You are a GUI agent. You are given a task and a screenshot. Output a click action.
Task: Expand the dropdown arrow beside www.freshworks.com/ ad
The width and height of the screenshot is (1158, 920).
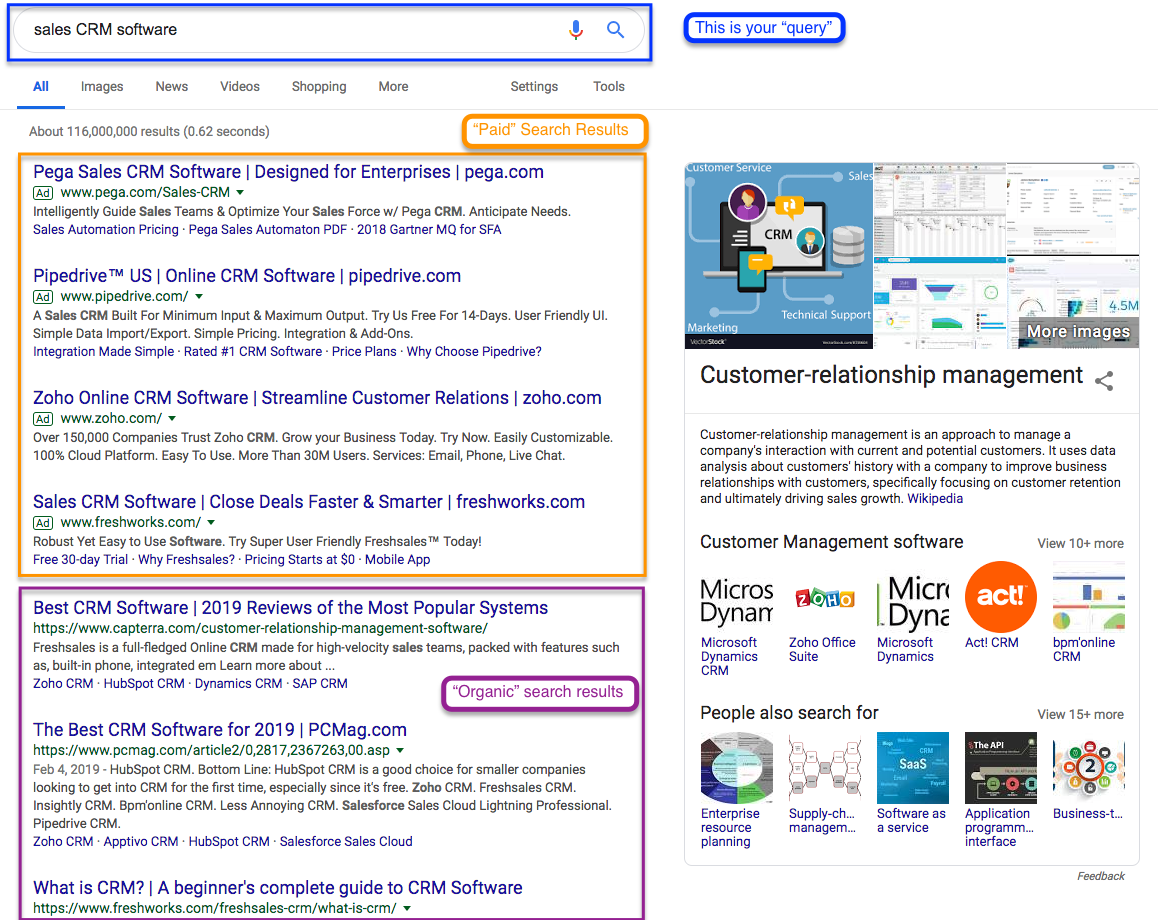(x=211, y=523)
